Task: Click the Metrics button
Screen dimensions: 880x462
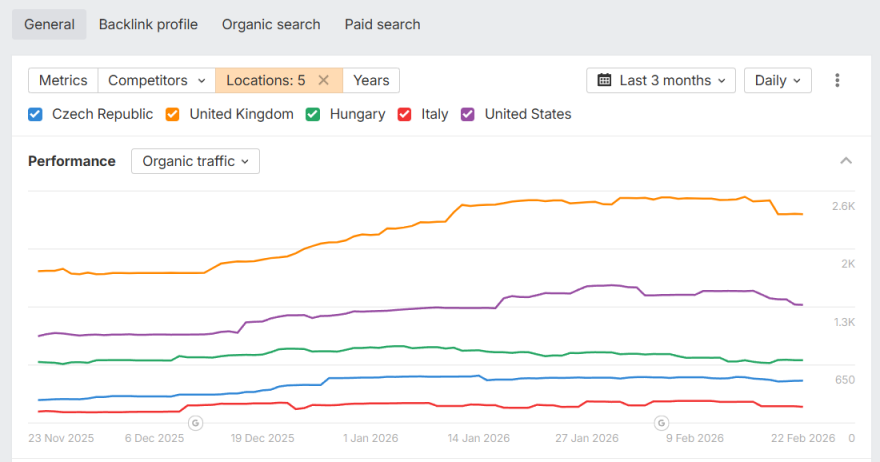Action: pos(63,80)
